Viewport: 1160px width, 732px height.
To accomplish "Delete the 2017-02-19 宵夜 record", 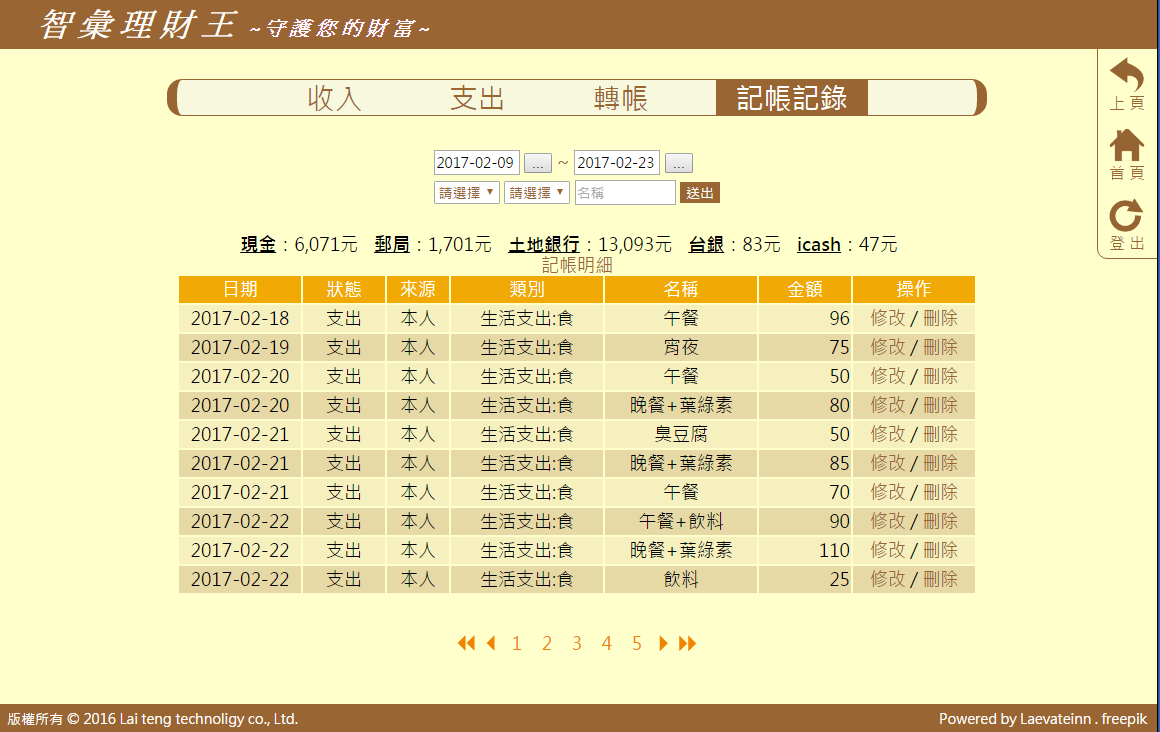I will (940, 347).
